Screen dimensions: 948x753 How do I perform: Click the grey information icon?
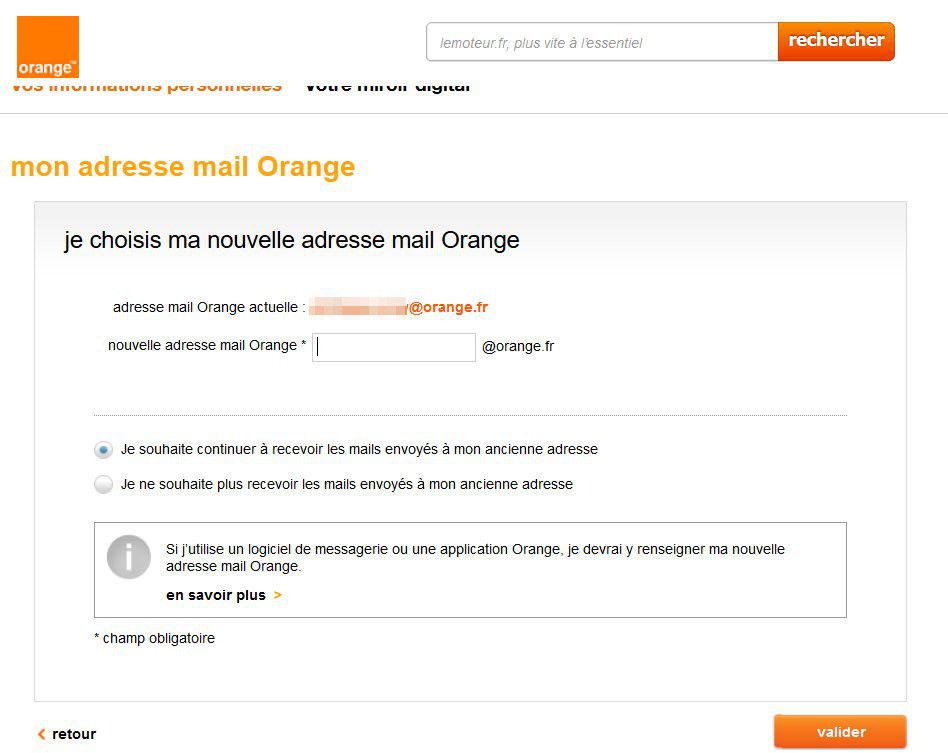click(129, 557)
